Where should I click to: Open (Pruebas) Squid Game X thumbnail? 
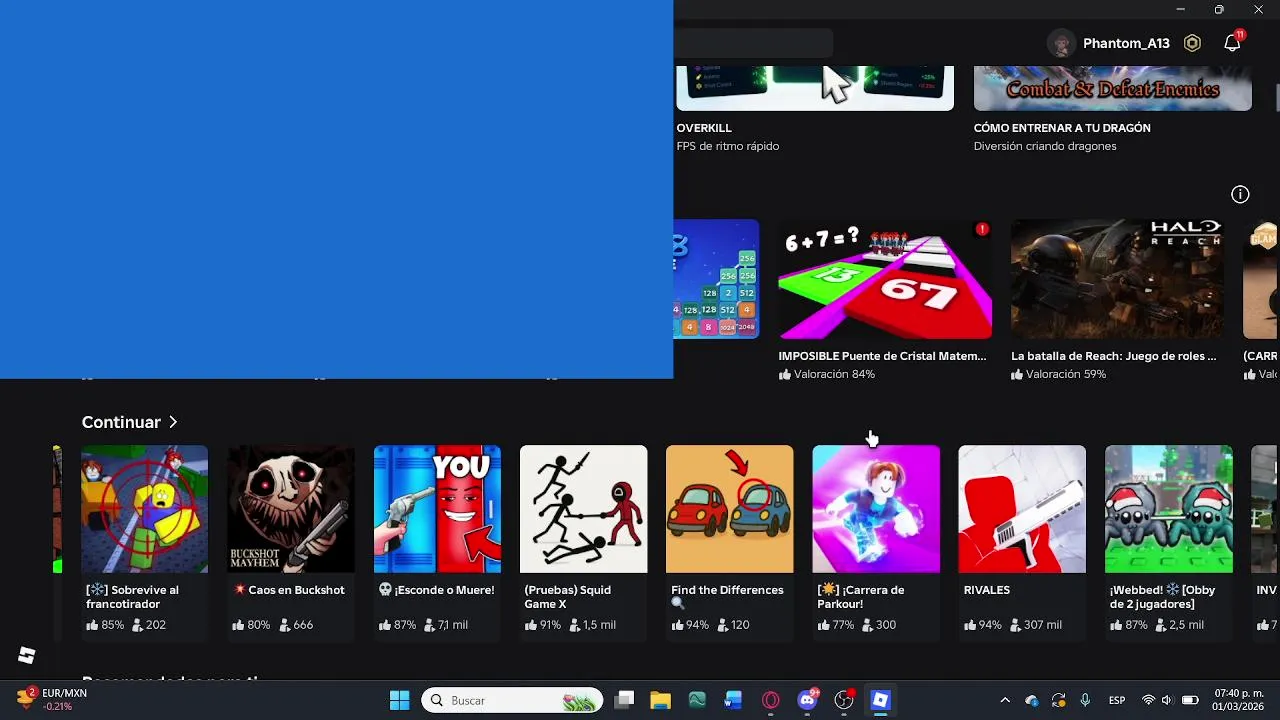coord(584,509)
